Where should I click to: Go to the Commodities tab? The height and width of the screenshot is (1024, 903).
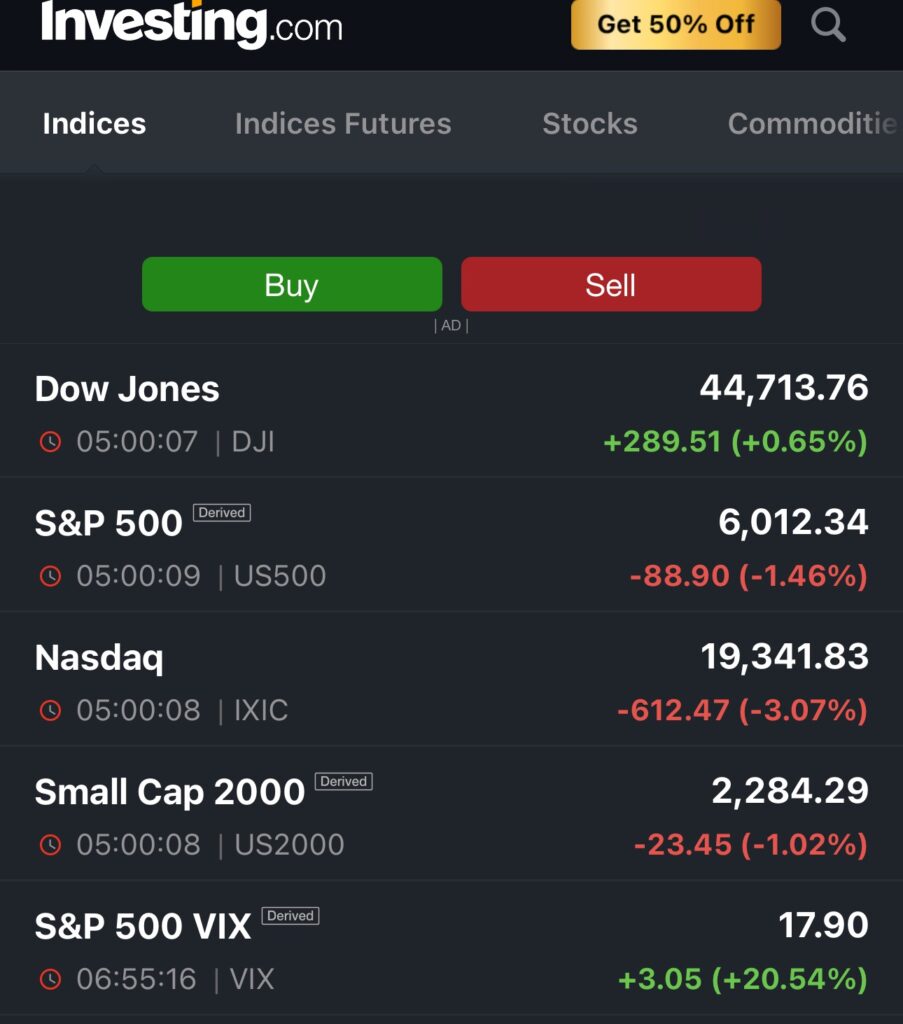(x=812, y=124)
